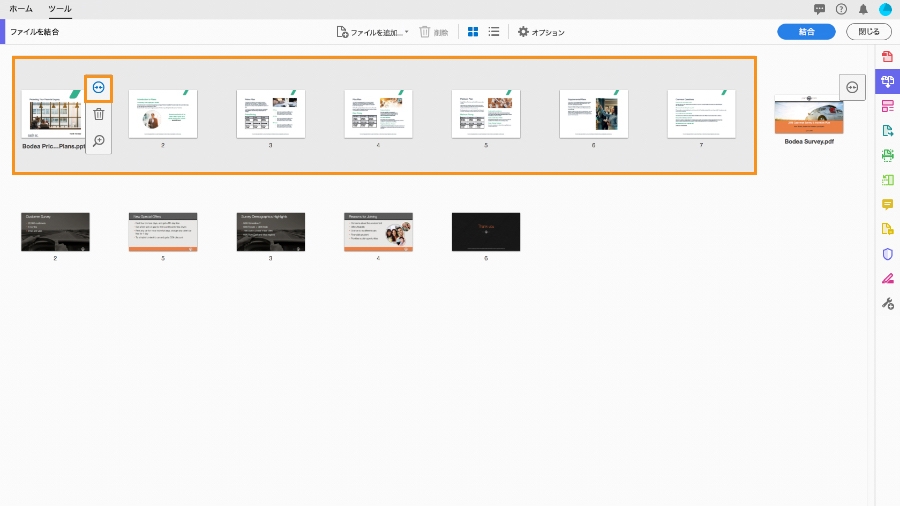Go to the ツール tab
The width and height of the screenshot is (900, 506).
point(60,9)
